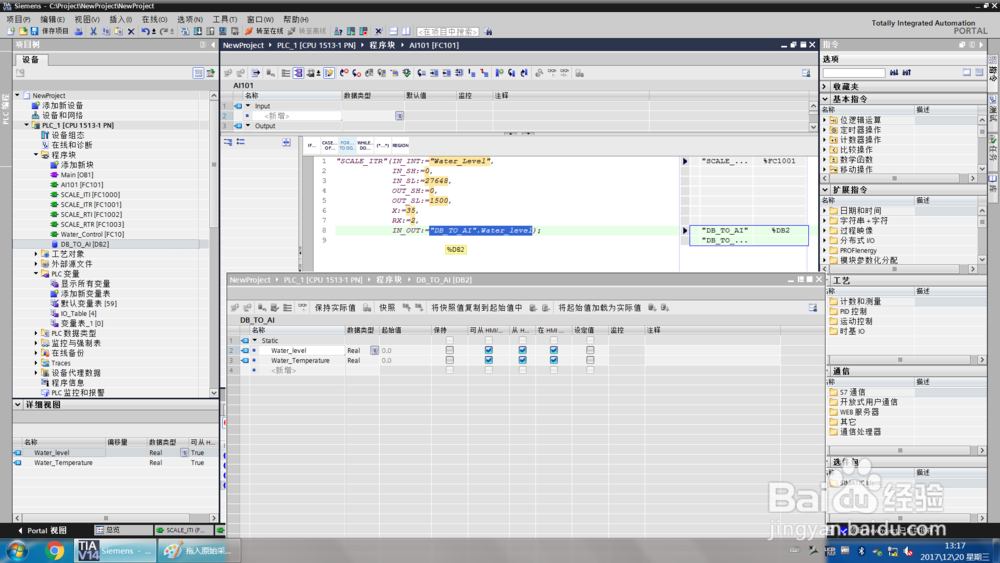Click the Delete X icon in main toolbar
The image size is (1000, 563).
(x=131, y=31)
